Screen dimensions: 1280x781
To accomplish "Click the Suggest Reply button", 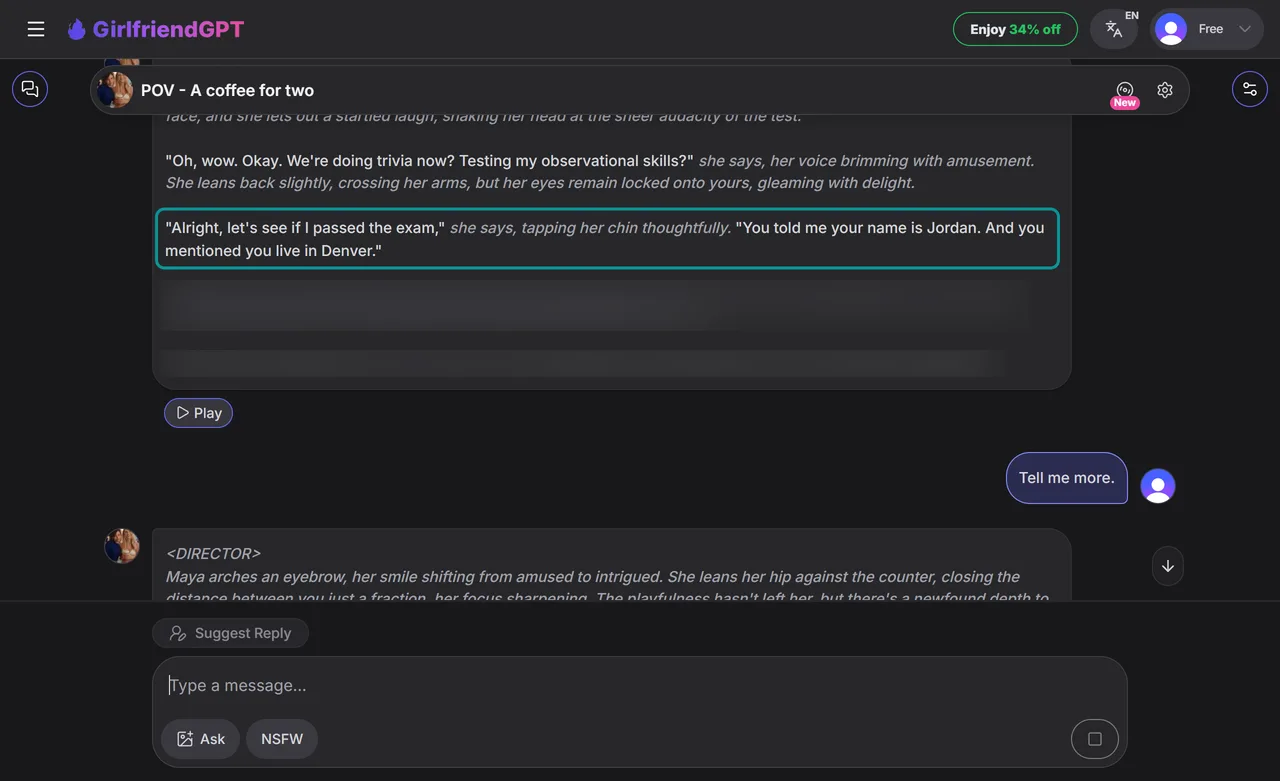I will point(231,633).
